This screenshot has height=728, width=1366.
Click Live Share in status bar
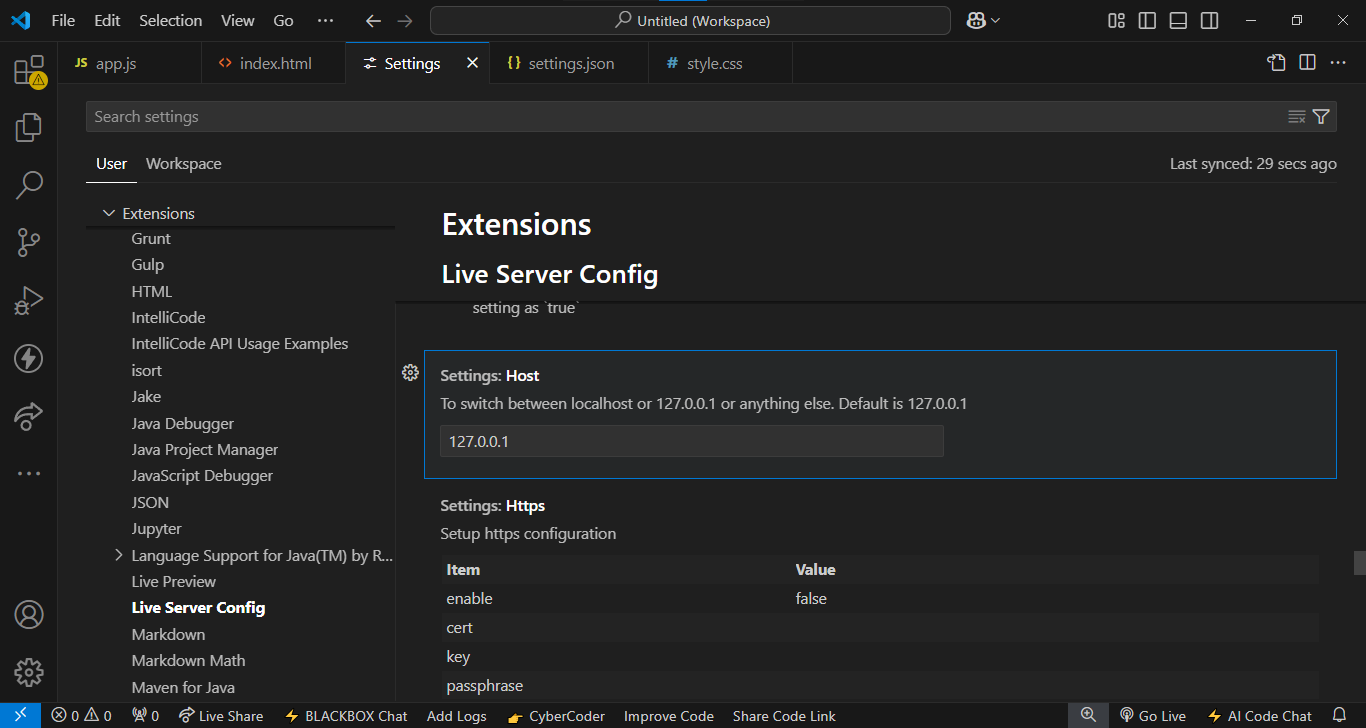(x=221, y=716)
